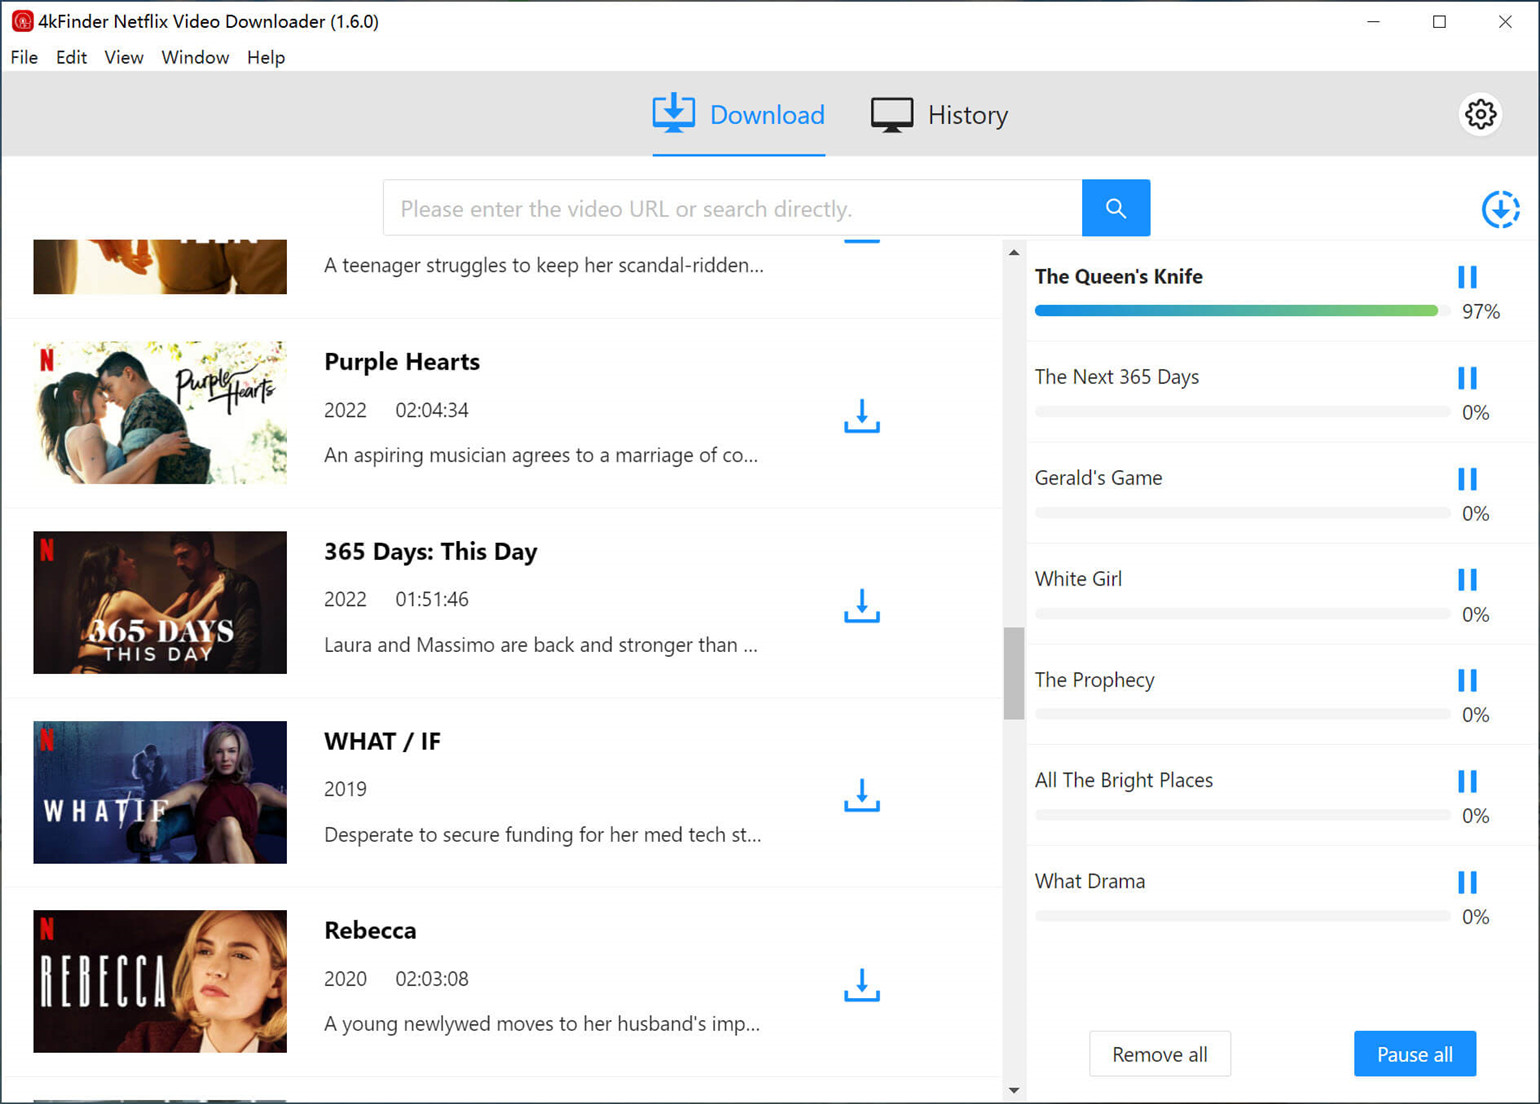Pause the White Girl download

click(1467, 580)
